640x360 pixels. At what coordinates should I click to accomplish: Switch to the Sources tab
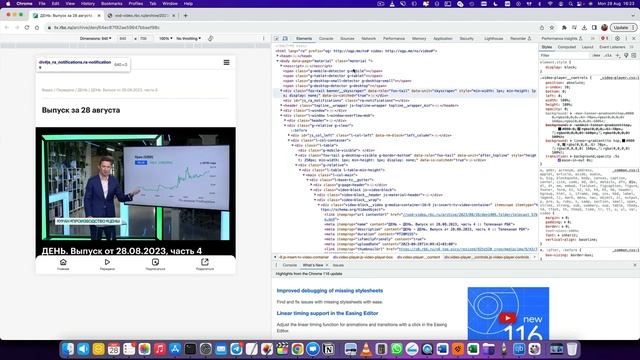347,38
